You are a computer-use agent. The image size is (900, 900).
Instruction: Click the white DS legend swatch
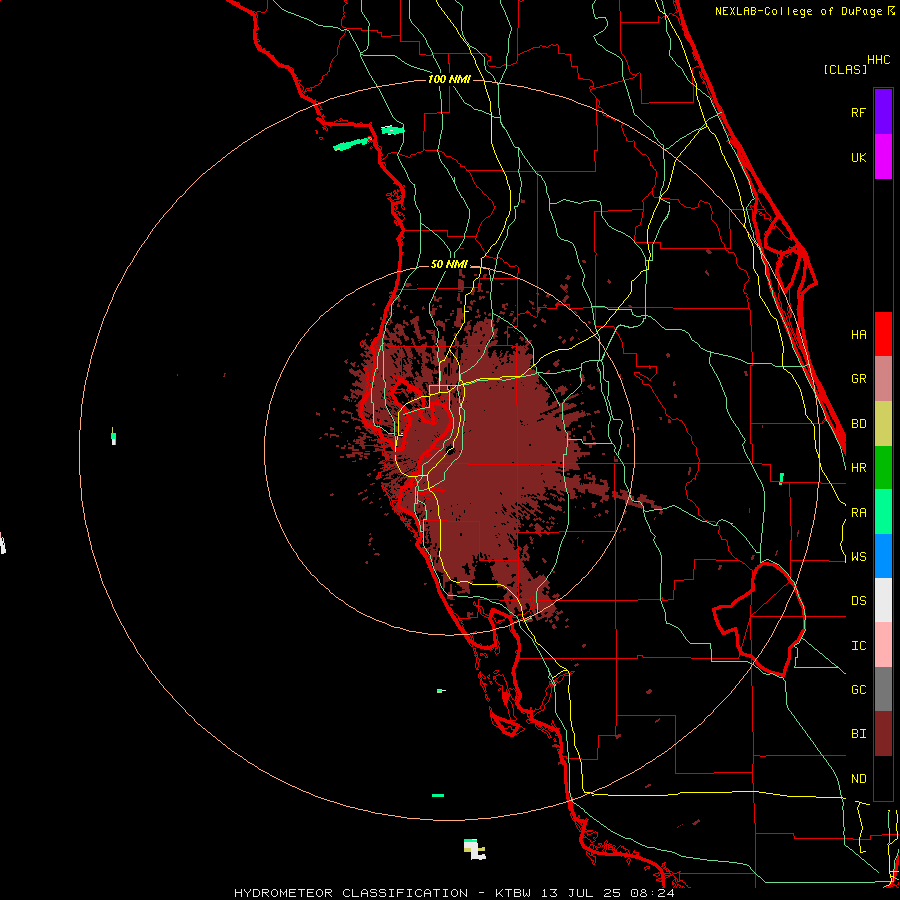(x=883, y=600)
